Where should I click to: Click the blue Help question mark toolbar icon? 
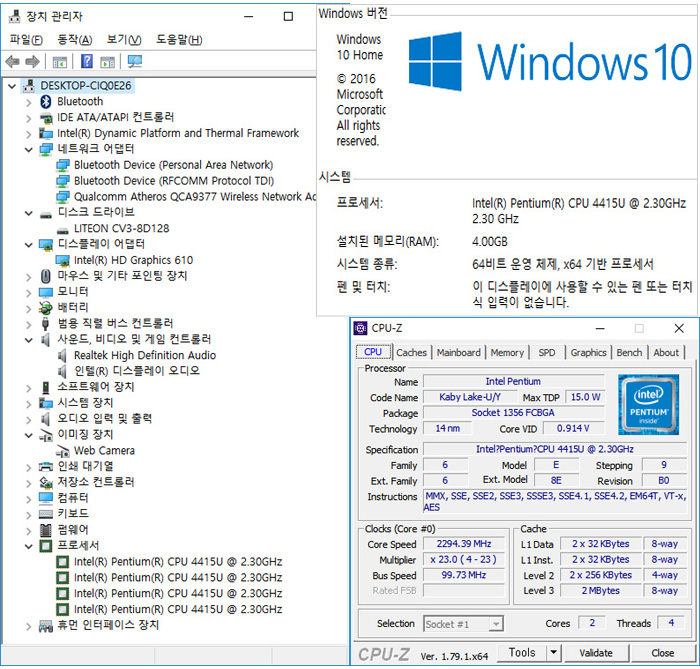coord(87,61)
